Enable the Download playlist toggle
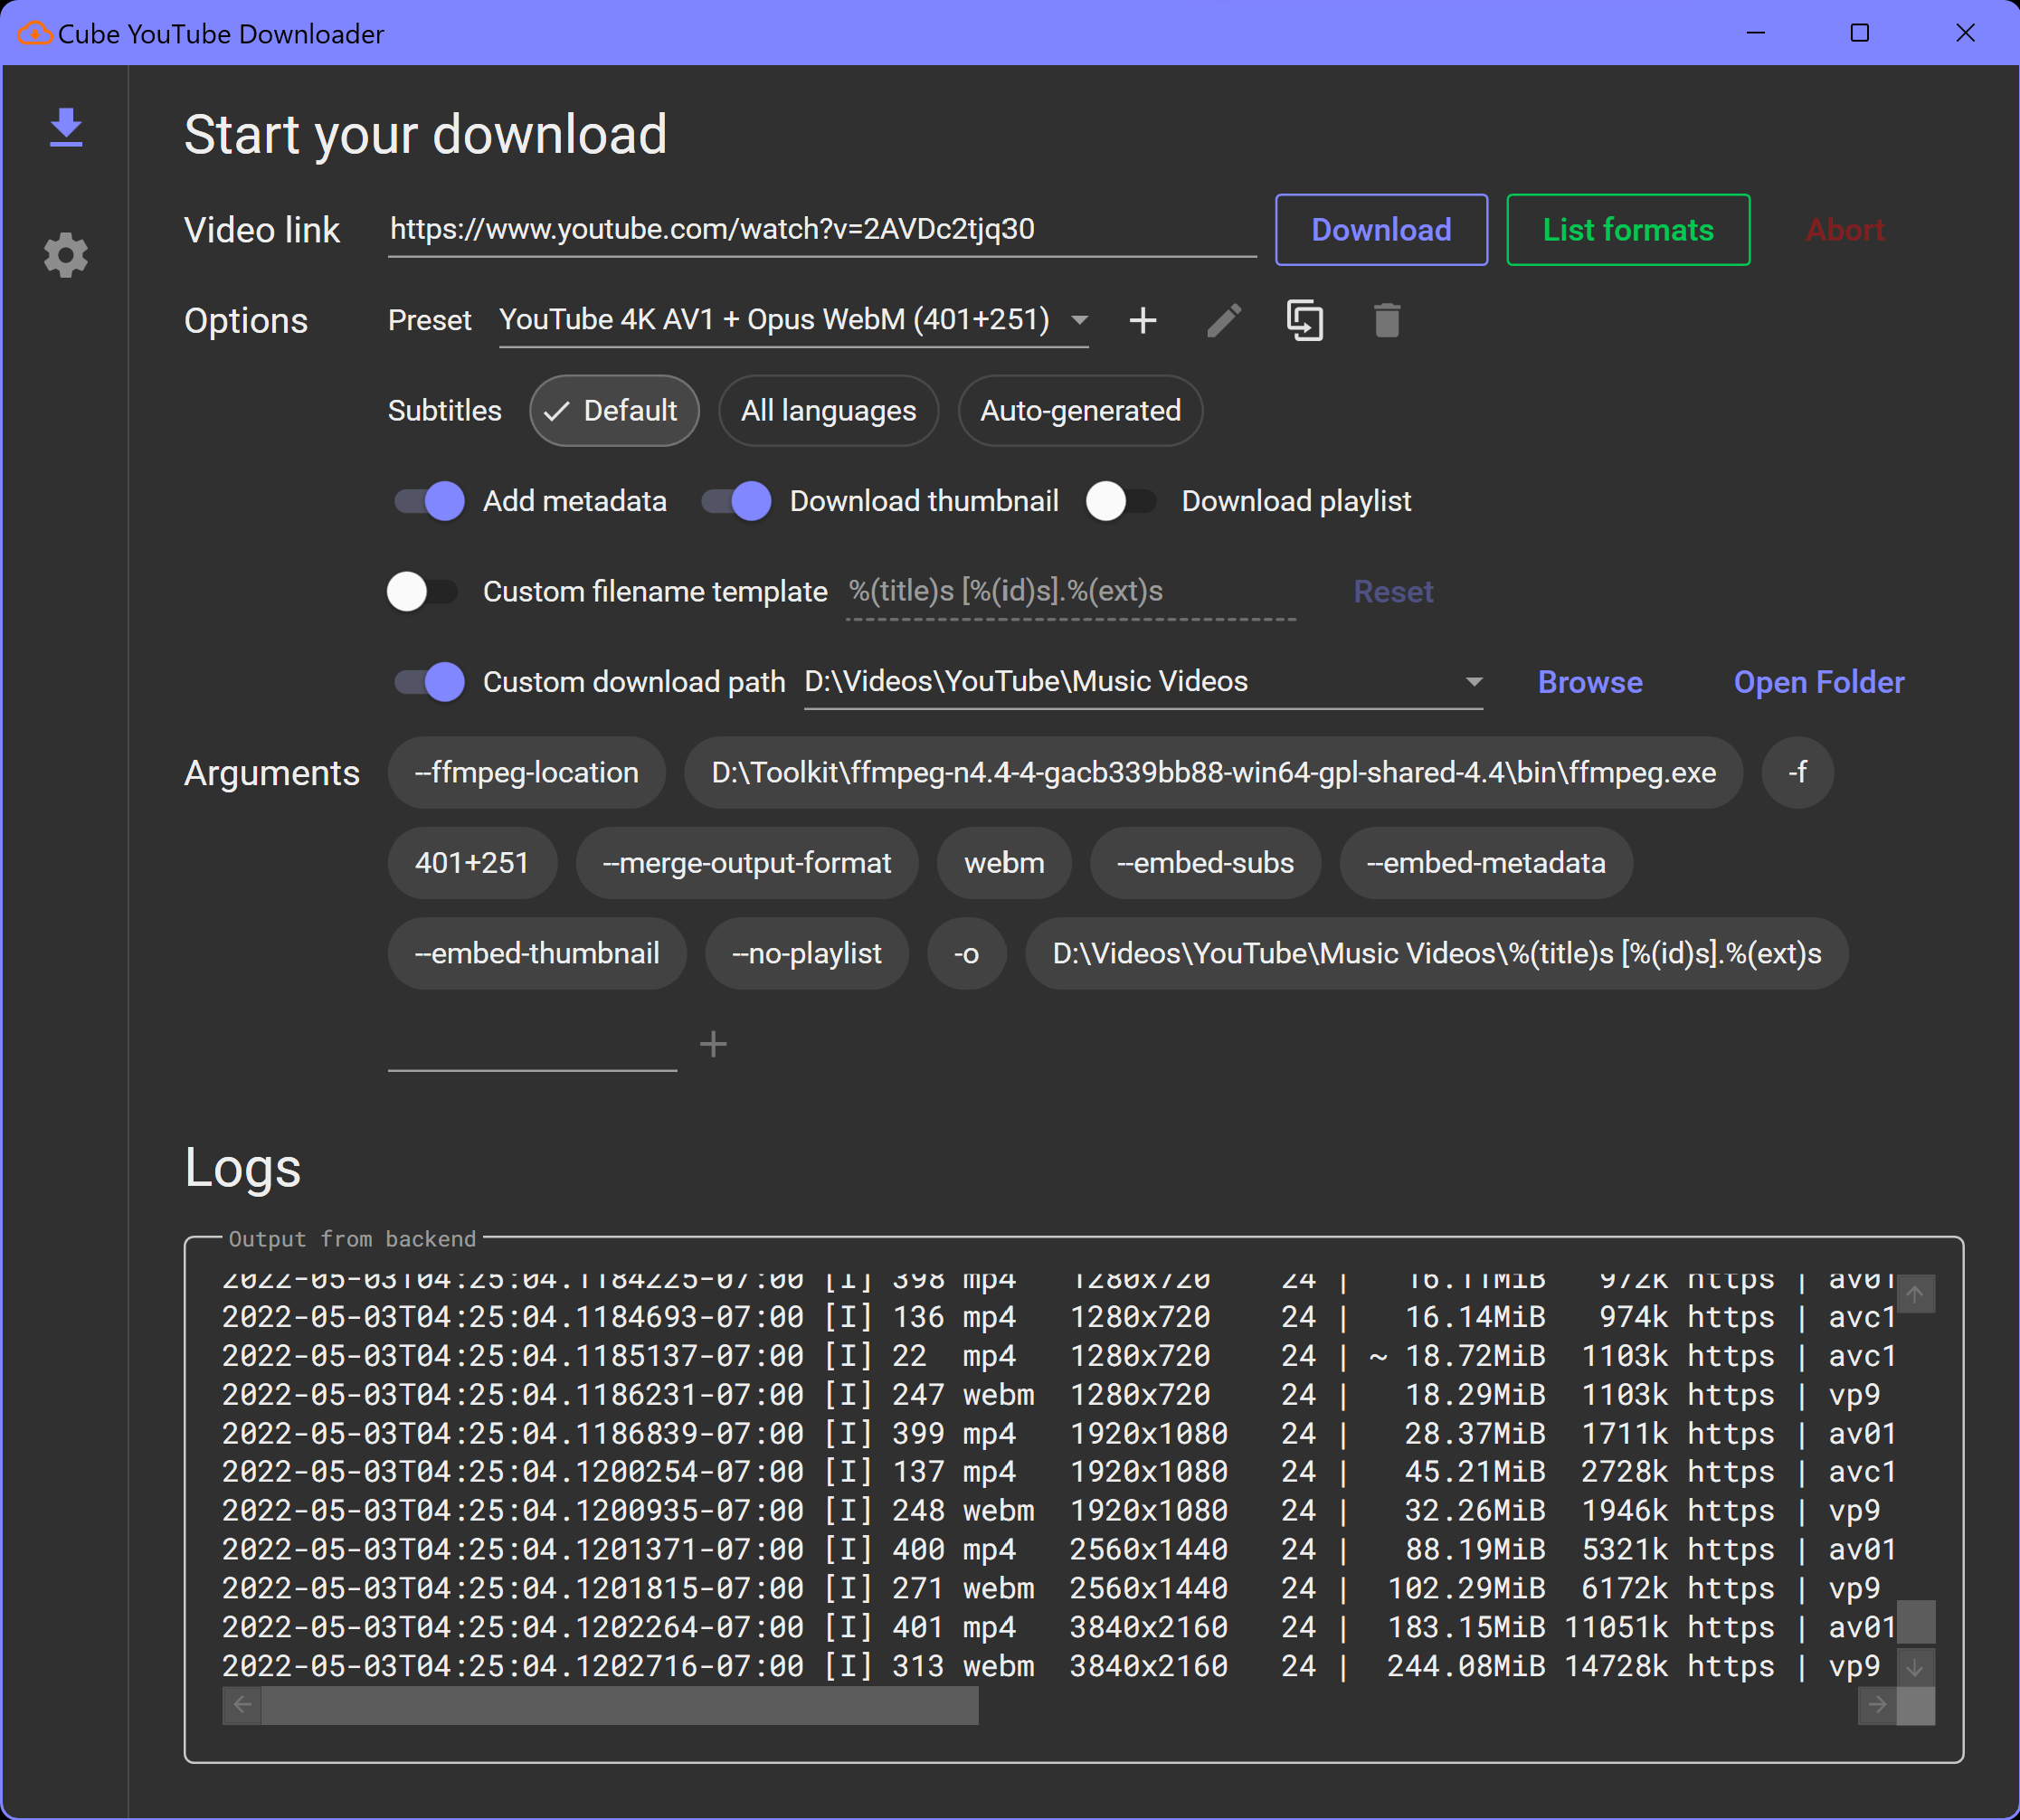Image resolution: width=2020 pixels, height=1820 pixels. point(1121,501)
